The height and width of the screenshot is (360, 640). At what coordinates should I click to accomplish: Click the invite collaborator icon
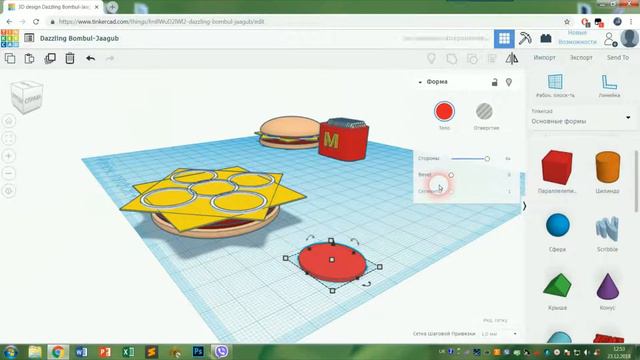coord(610,40)
